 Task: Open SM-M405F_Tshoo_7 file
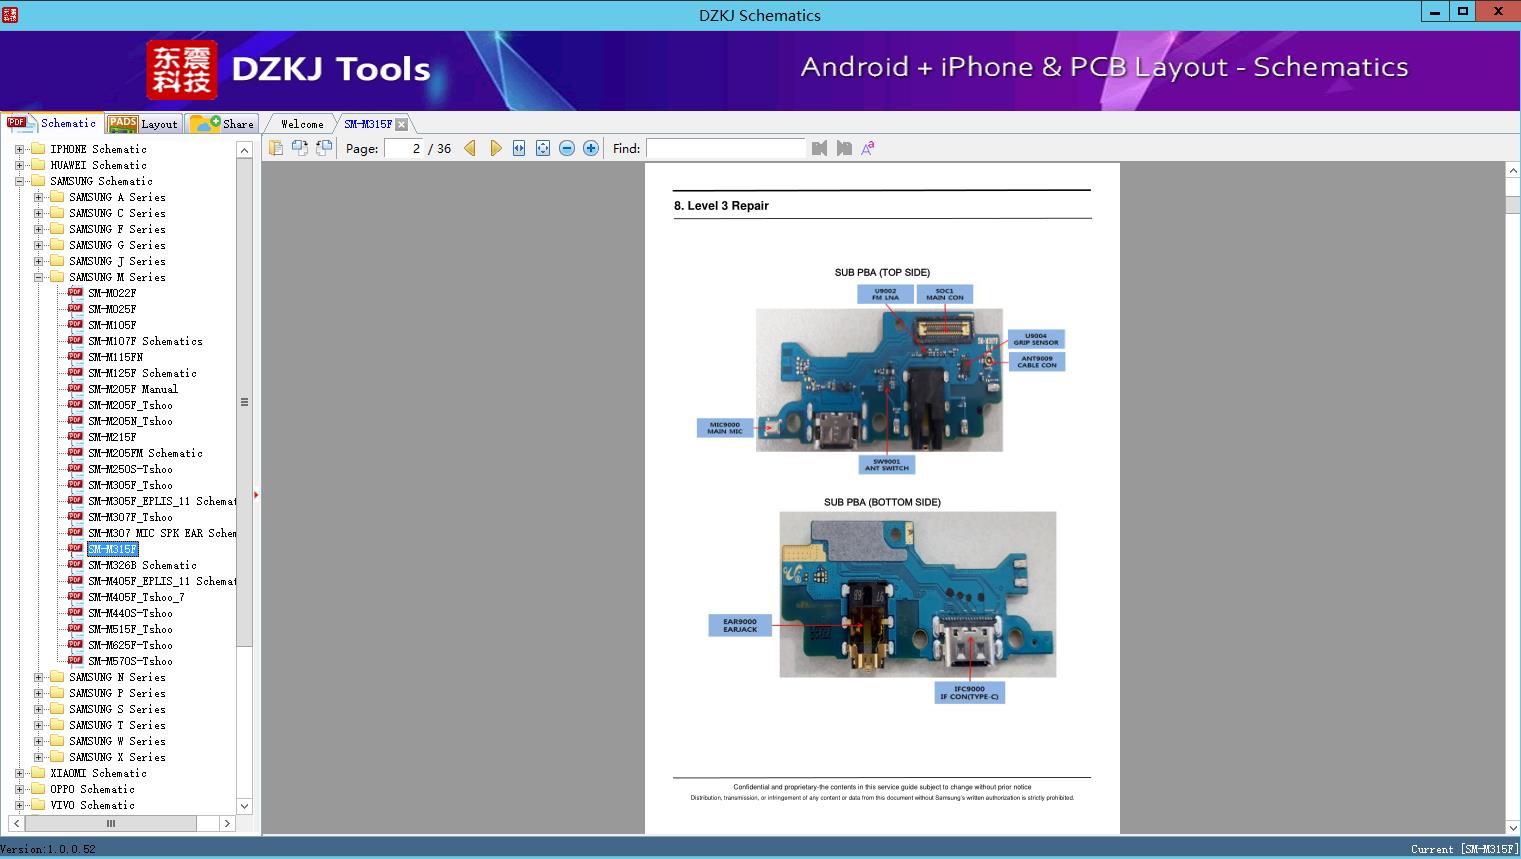136,597
